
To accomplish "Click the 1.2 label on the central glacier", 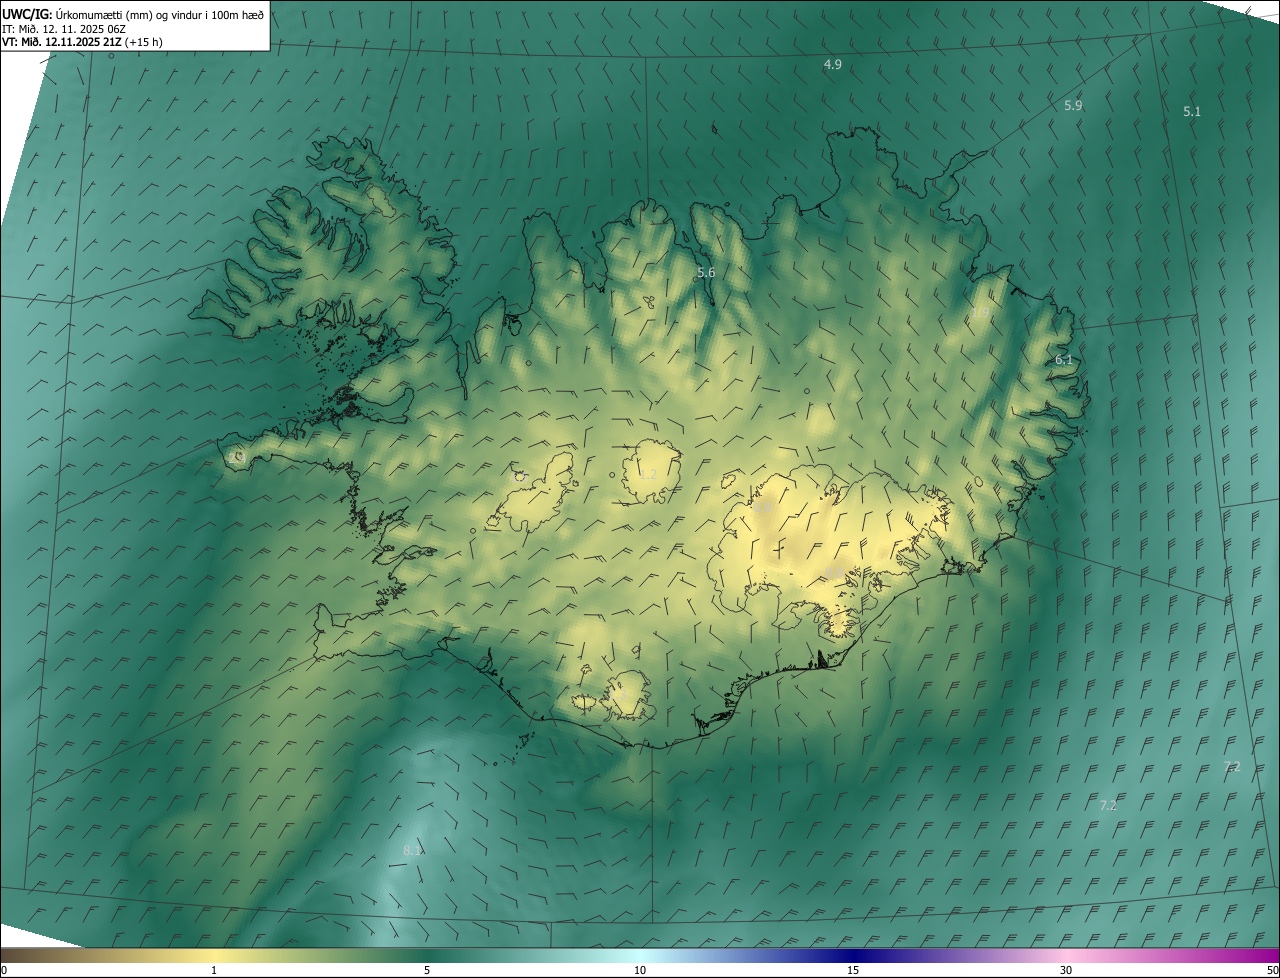I will 648,474.
